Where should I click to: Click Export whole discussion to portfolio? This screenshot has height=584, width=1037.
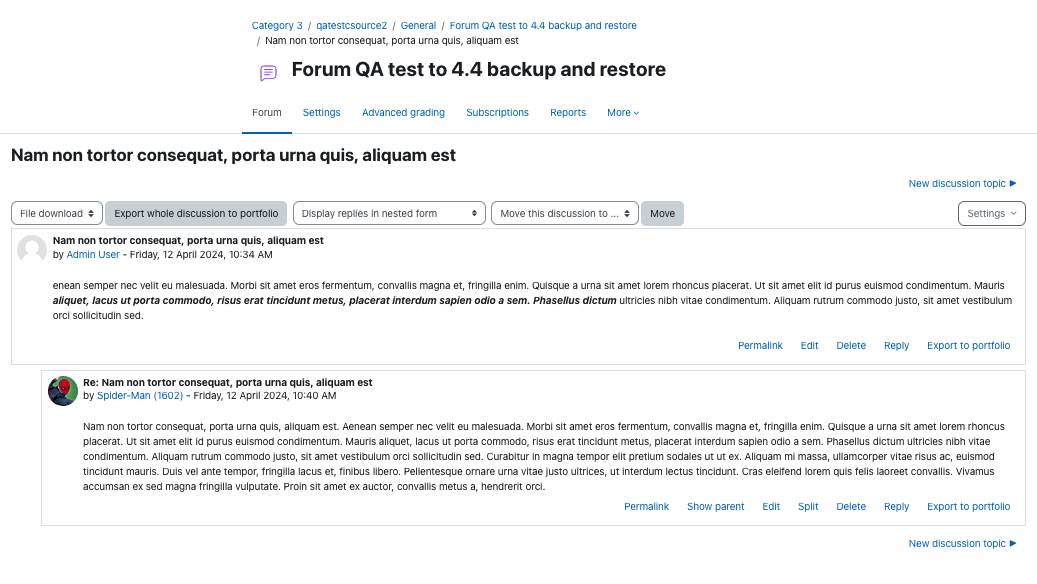click(196, 214)
